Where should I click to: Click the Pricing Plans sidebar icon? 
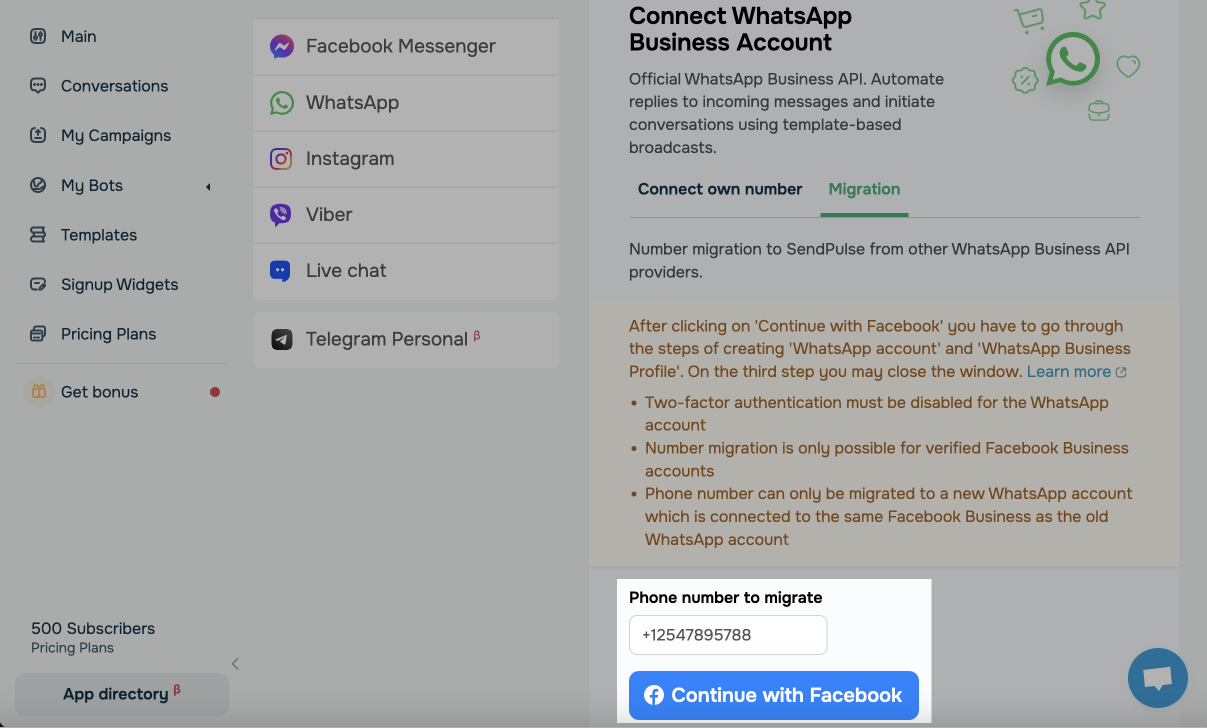pos(38,334)
